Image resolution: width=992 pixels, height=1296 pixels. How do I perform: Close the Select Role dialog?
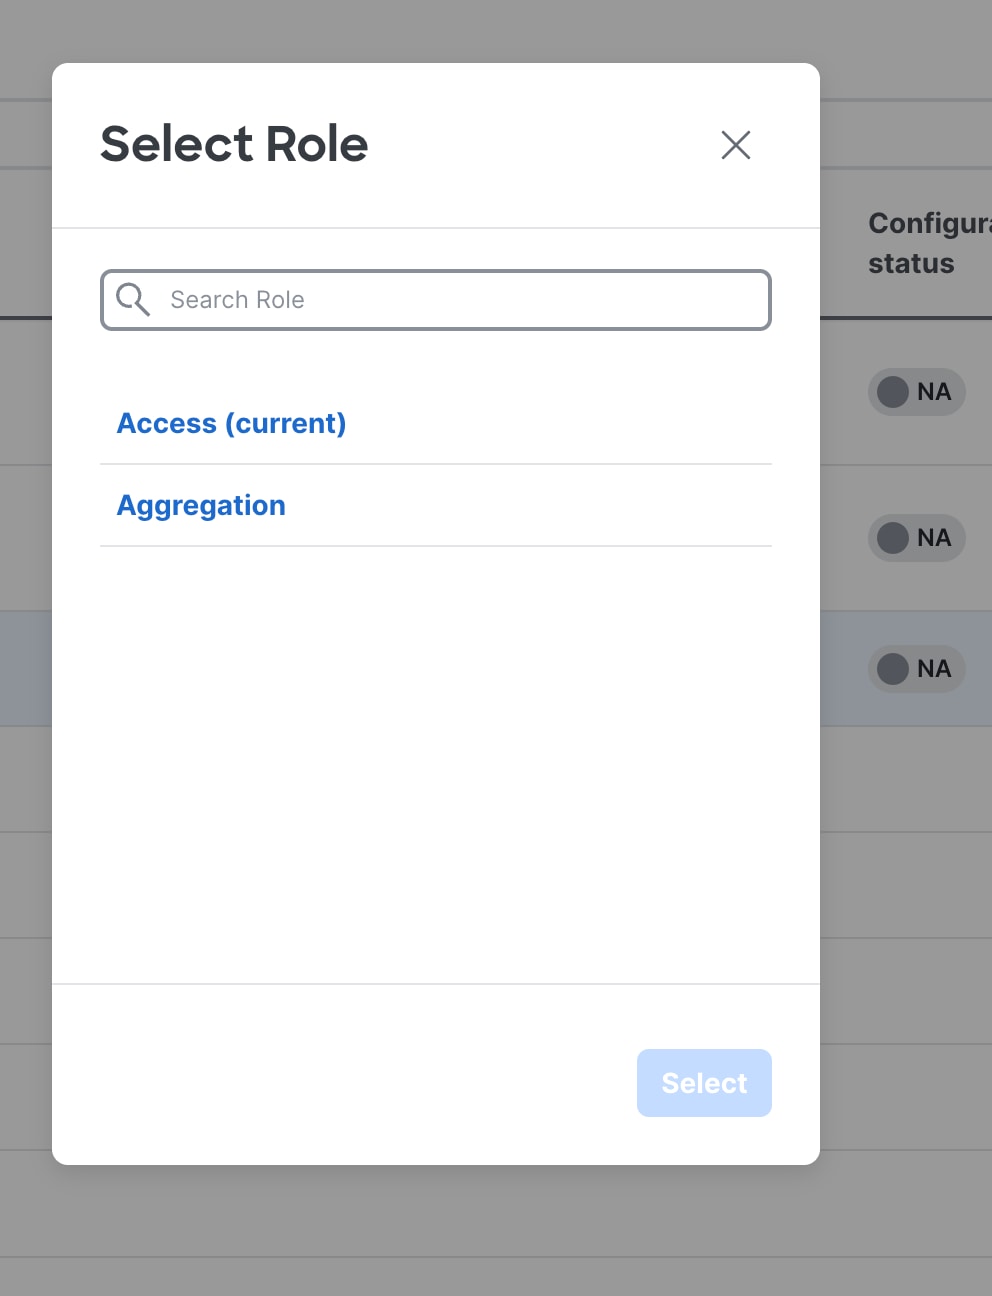(x=736, y=145)
